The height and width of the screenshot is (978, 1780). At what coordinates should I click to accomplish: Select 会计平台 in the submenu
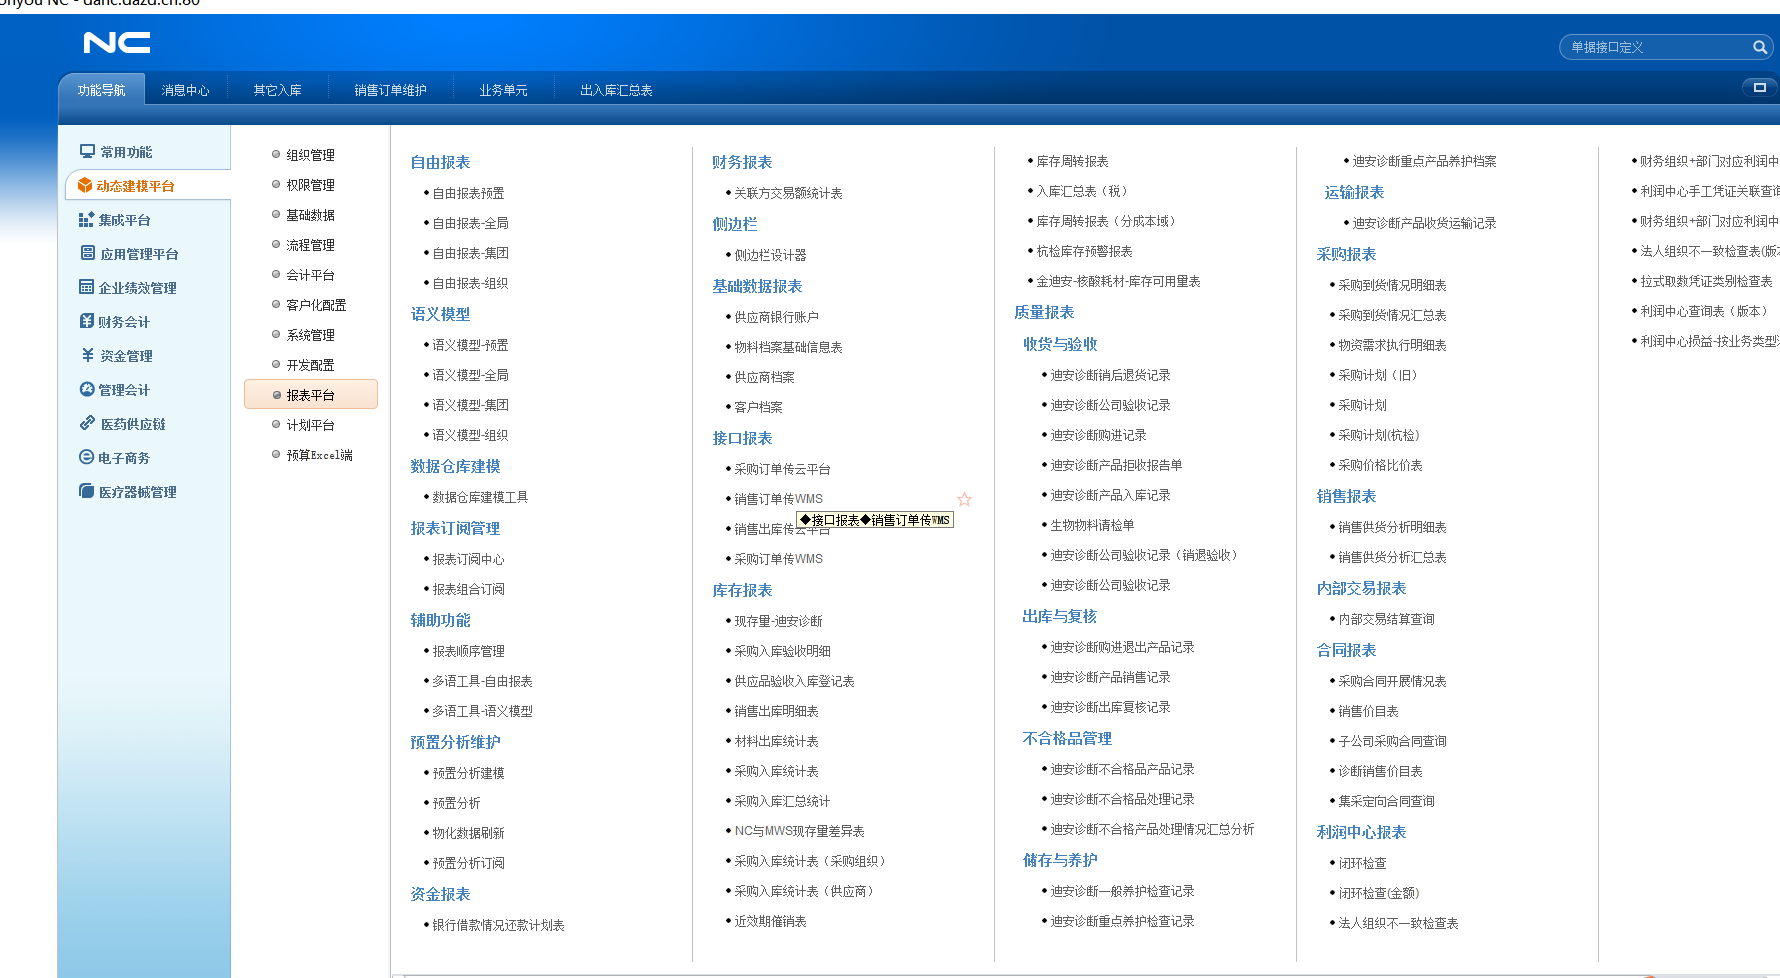(310, 275)
